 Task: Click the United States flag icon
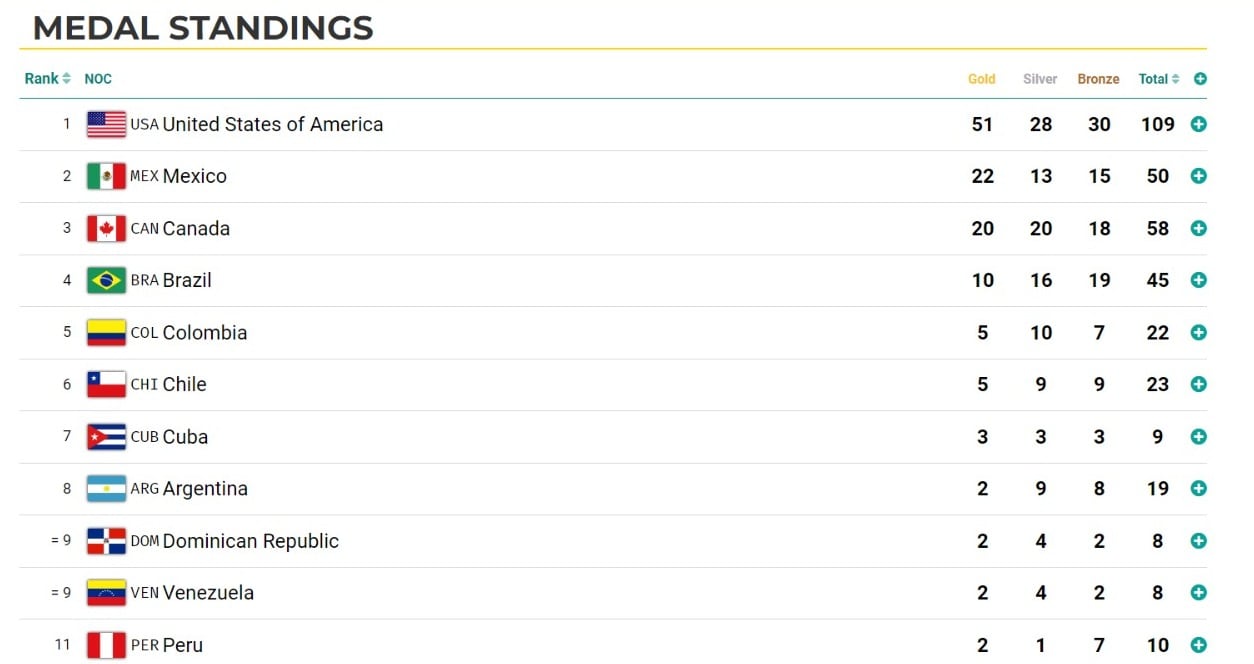pos(106,124)
